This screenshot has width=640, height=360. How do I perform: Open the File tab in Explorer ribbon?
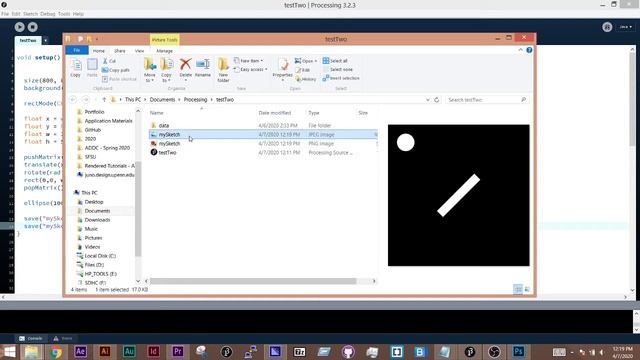point(77,50)
